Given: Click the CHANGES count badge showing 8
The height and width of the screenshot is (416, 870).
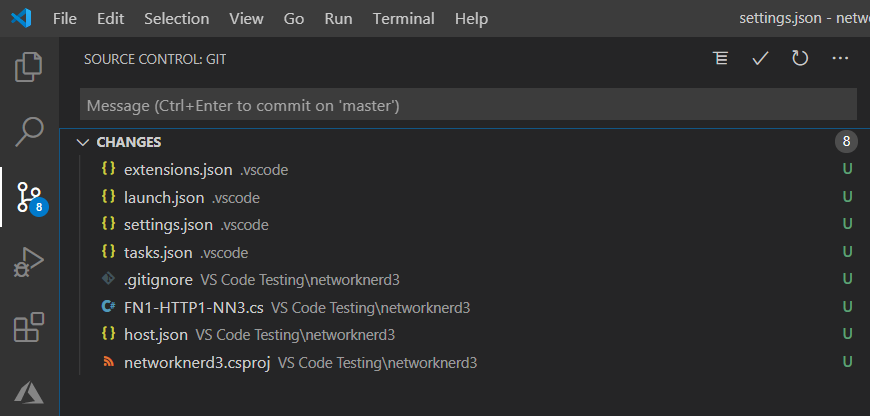Looking at the screenshot, I should tap(846, 142).
